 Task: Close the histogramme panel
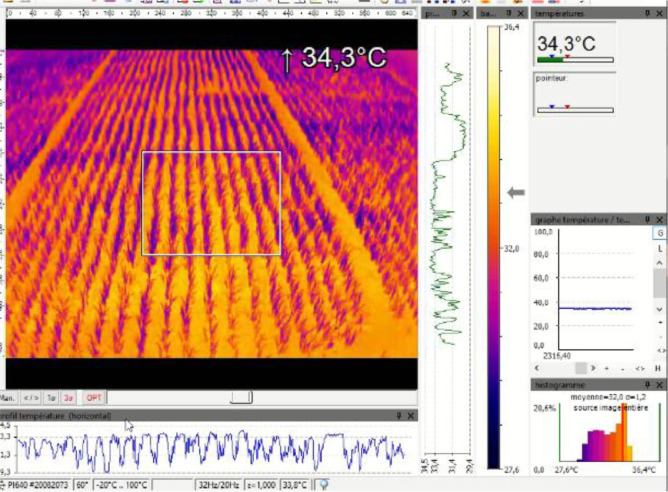point(659,385)
